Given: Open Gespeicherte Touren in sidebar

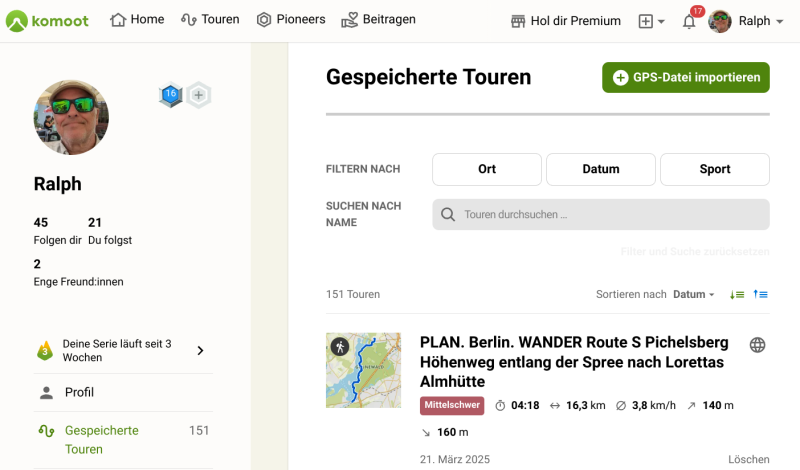Looking at the screenshot, I should coord(102,439).
